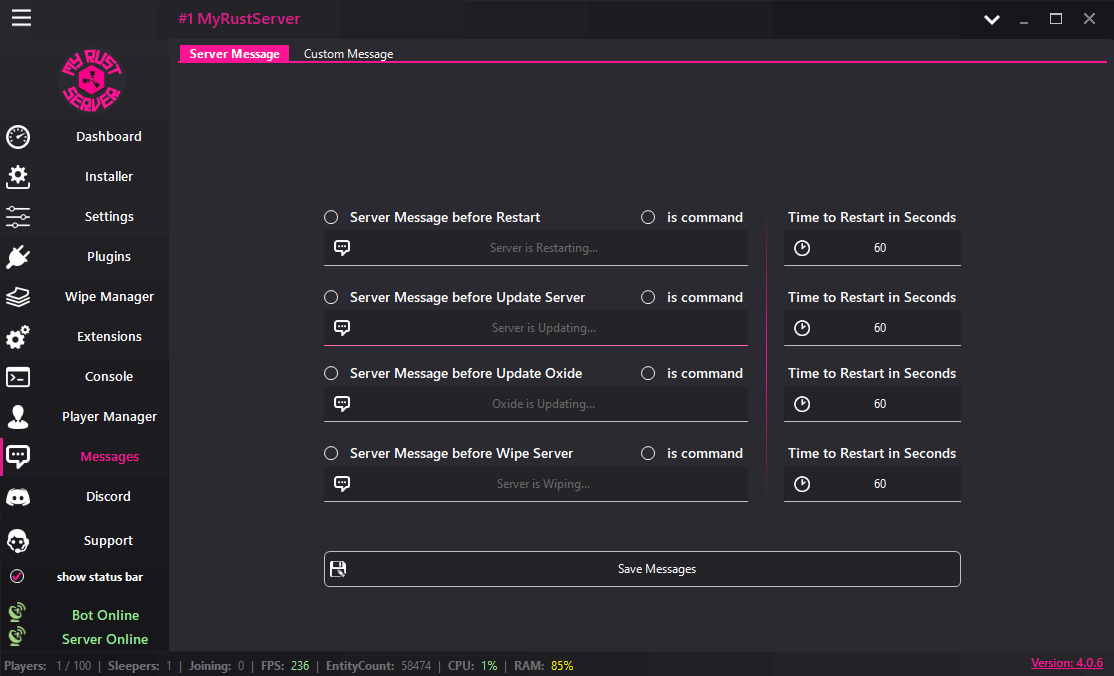Click the MyRustServer logo

pyautogui.click(x=91, y=79)
